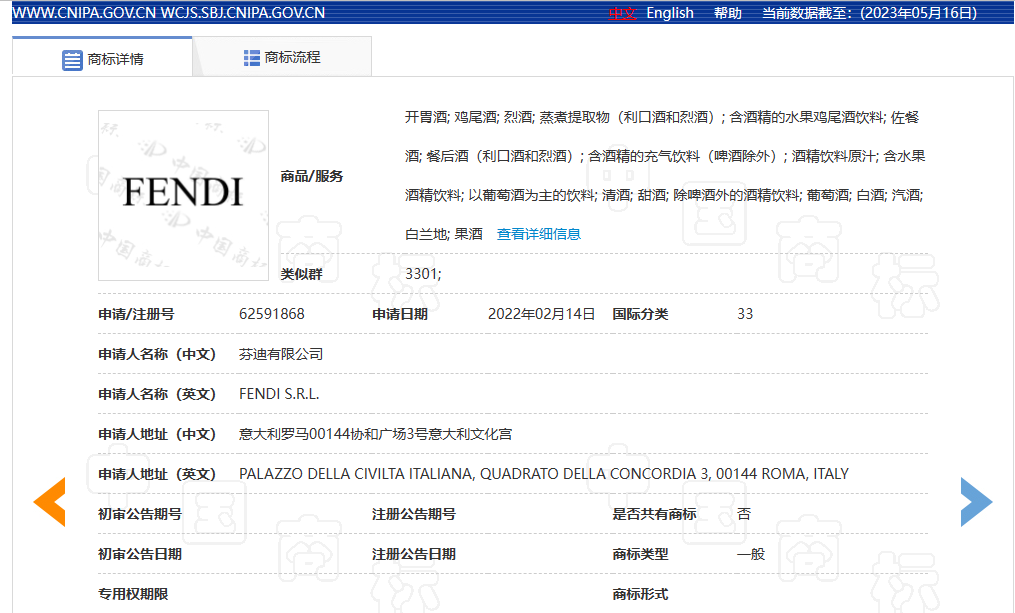Click the 国际分类 label
This screenshot has height=613, width=1015.
pos(640,314)
